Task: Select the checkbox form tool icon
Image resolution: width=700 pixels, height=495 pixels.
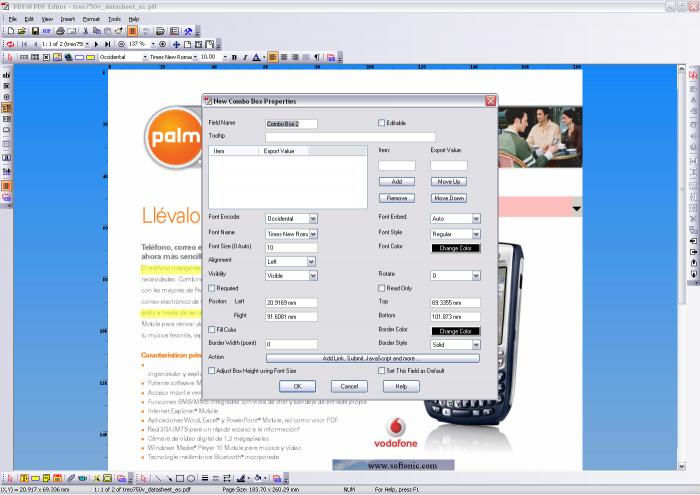Action: point(46,57)
